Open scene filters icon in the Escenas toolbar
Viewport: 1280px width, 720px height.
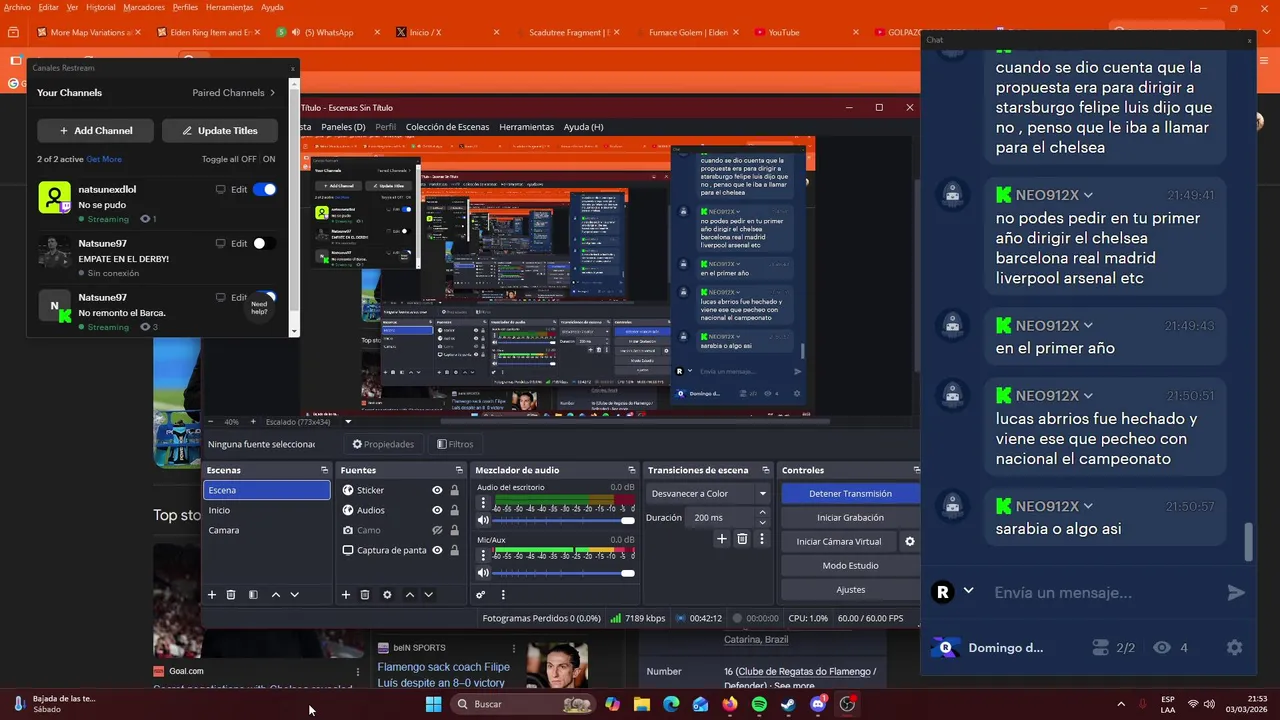point(253,595)
